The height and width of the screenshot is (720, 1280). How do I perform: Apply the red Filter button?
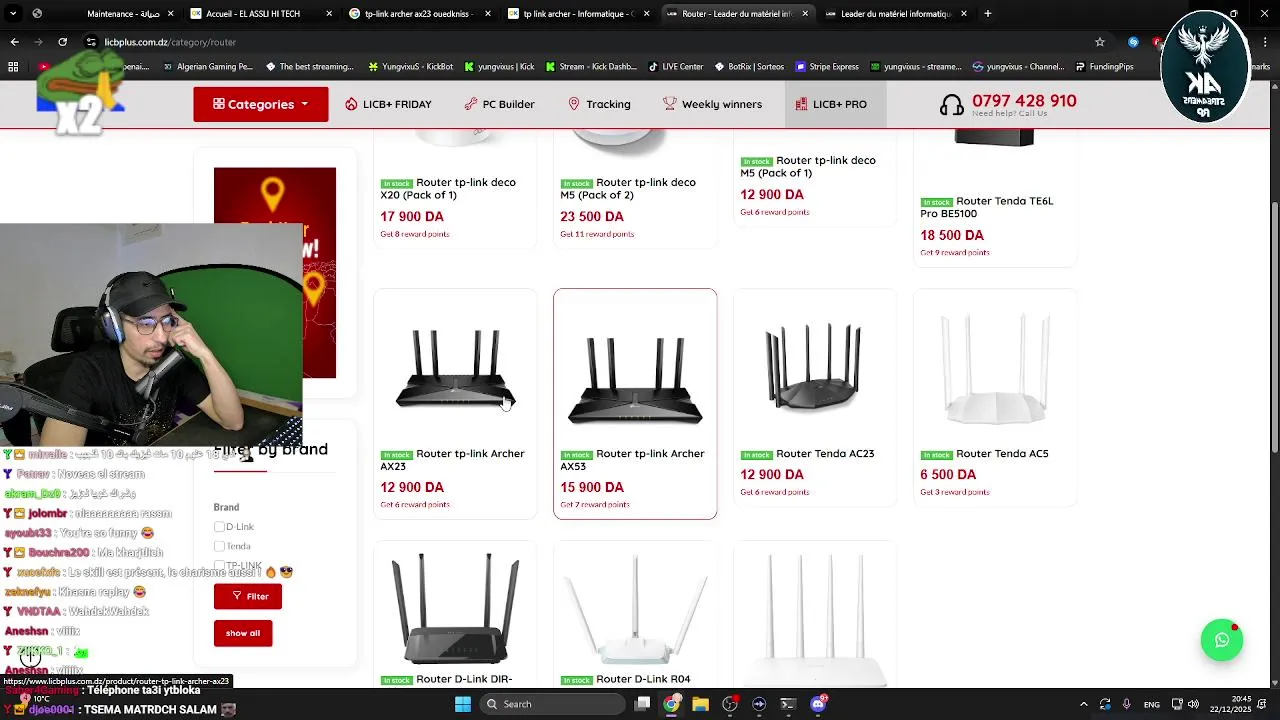pyautogui.click(x=248, y=596)
